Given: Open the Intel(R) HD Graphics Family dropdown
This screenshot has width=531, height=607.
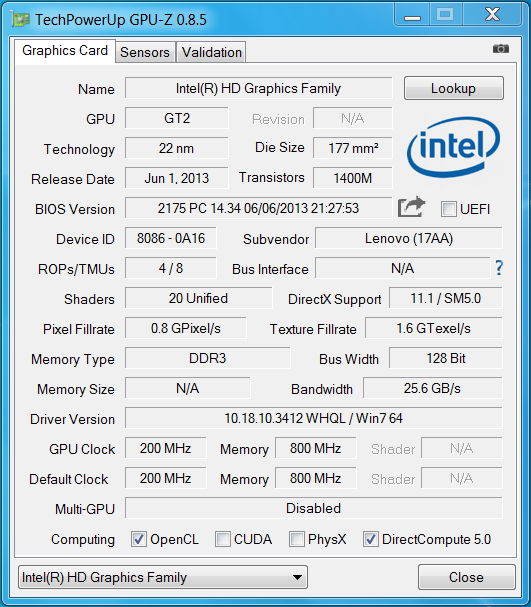Looking at the screenshot, I should click(163, 577).
